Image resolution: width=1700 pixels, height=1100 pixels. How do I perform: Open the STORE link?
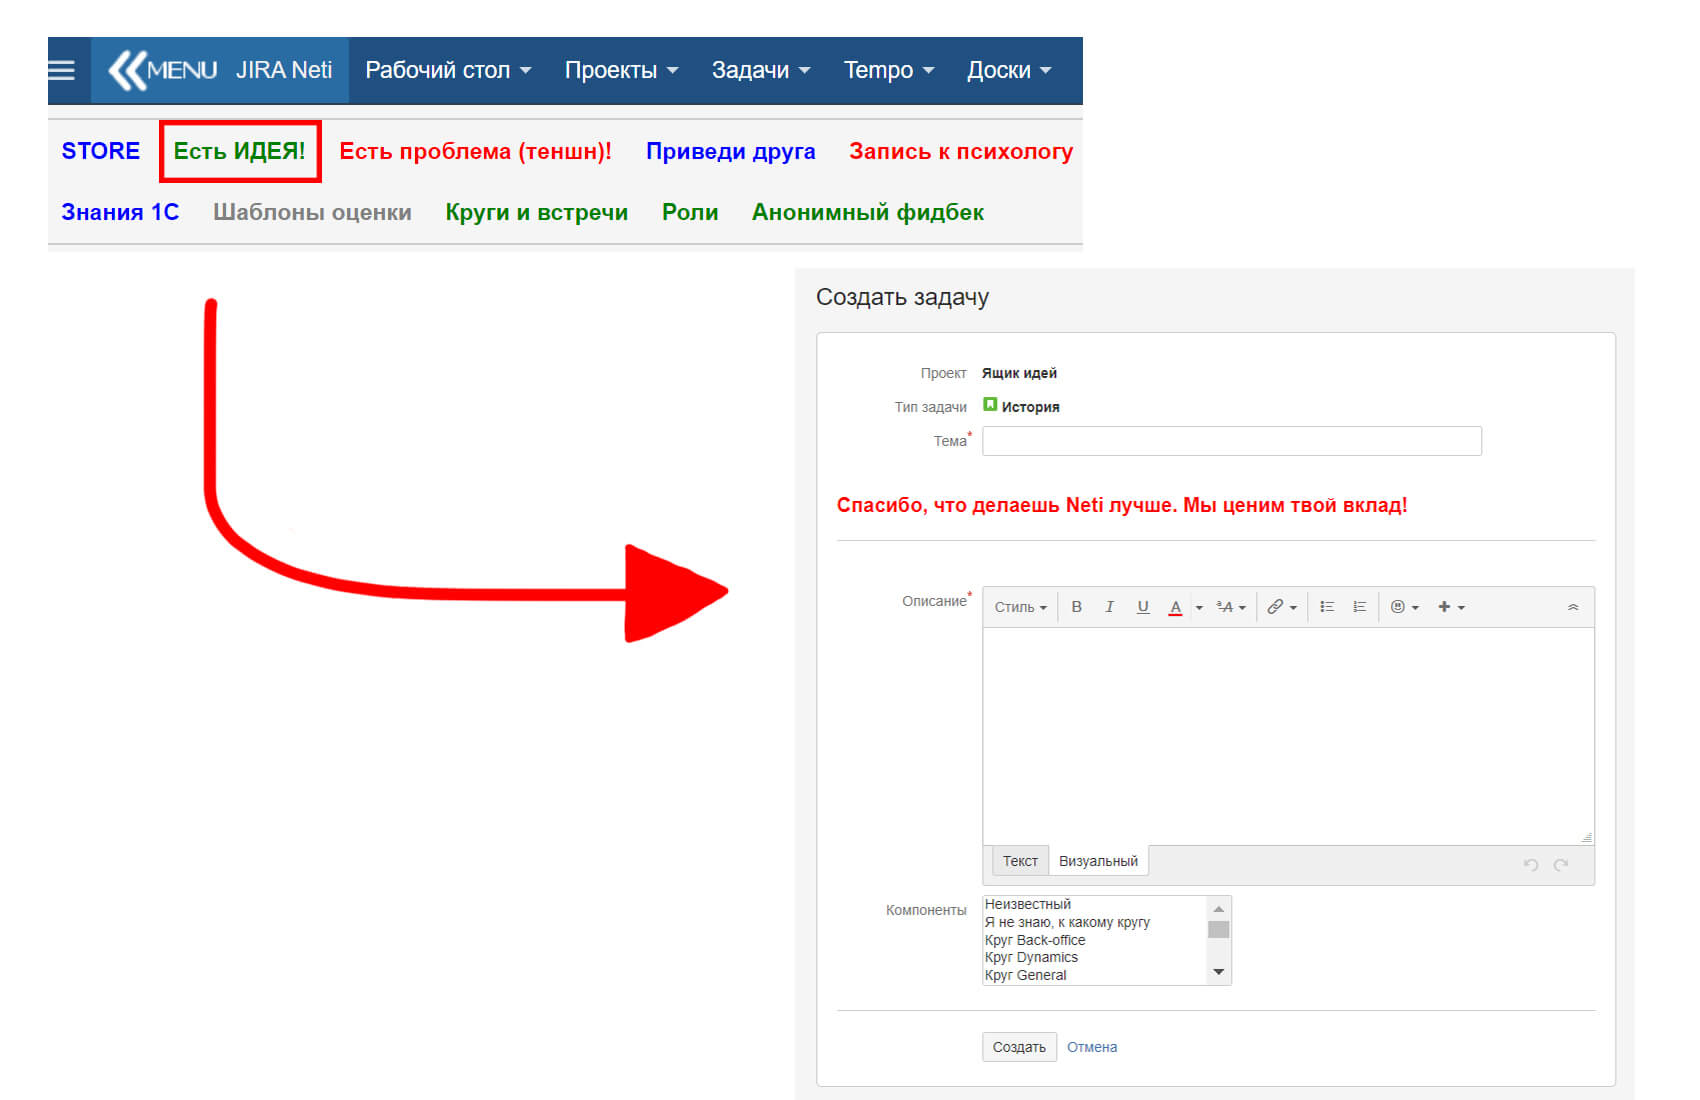coord(101,151)
